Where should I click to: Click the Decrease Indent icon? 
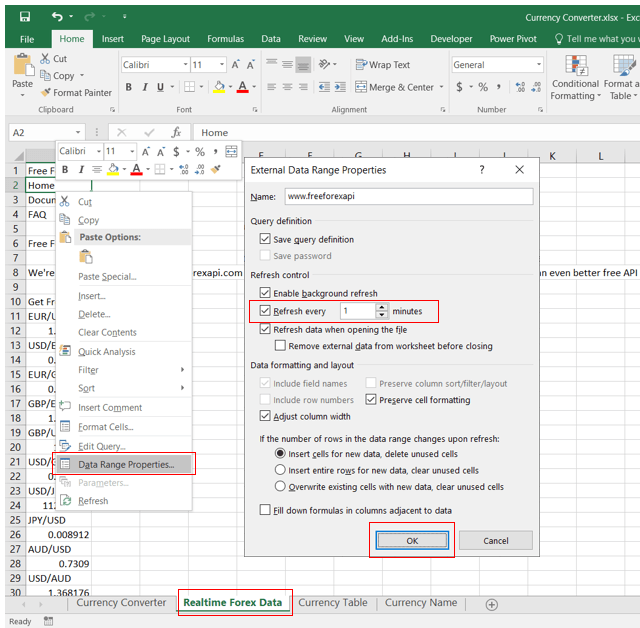pos(324,87)
